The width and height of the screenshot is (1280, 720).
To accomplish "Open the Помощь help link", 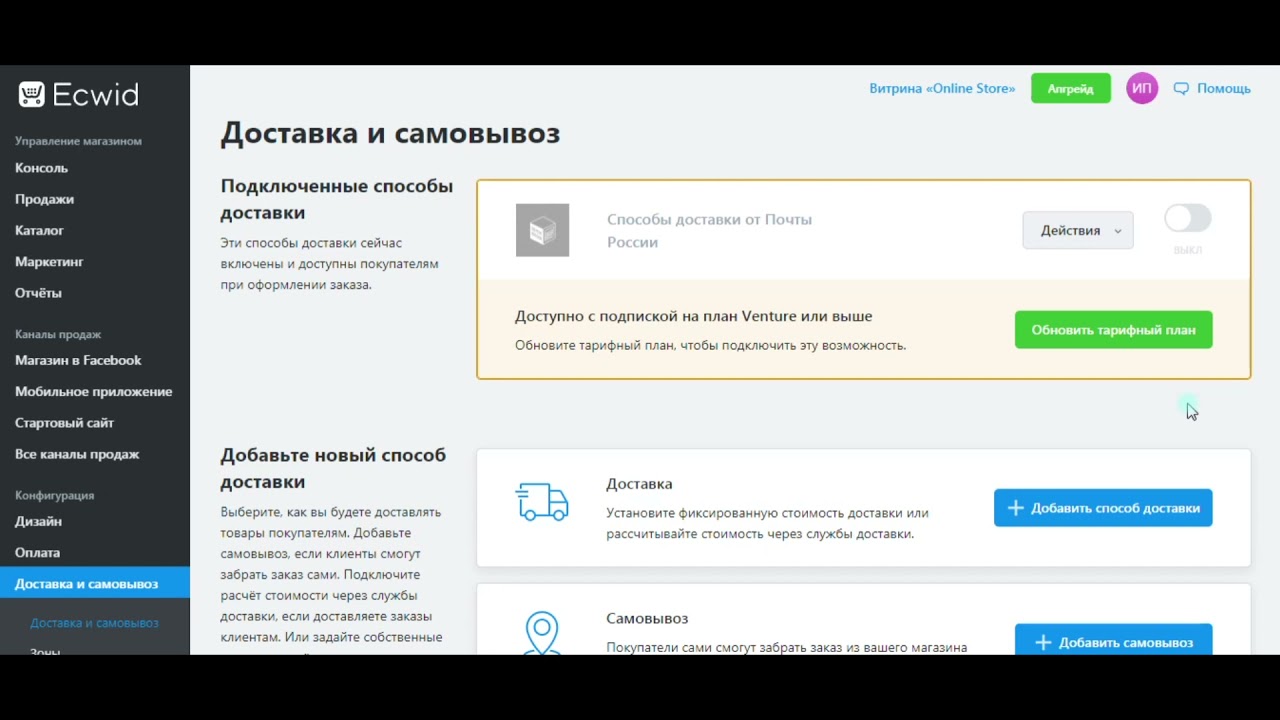I will pyautogui.click(x=1224, y=88).
